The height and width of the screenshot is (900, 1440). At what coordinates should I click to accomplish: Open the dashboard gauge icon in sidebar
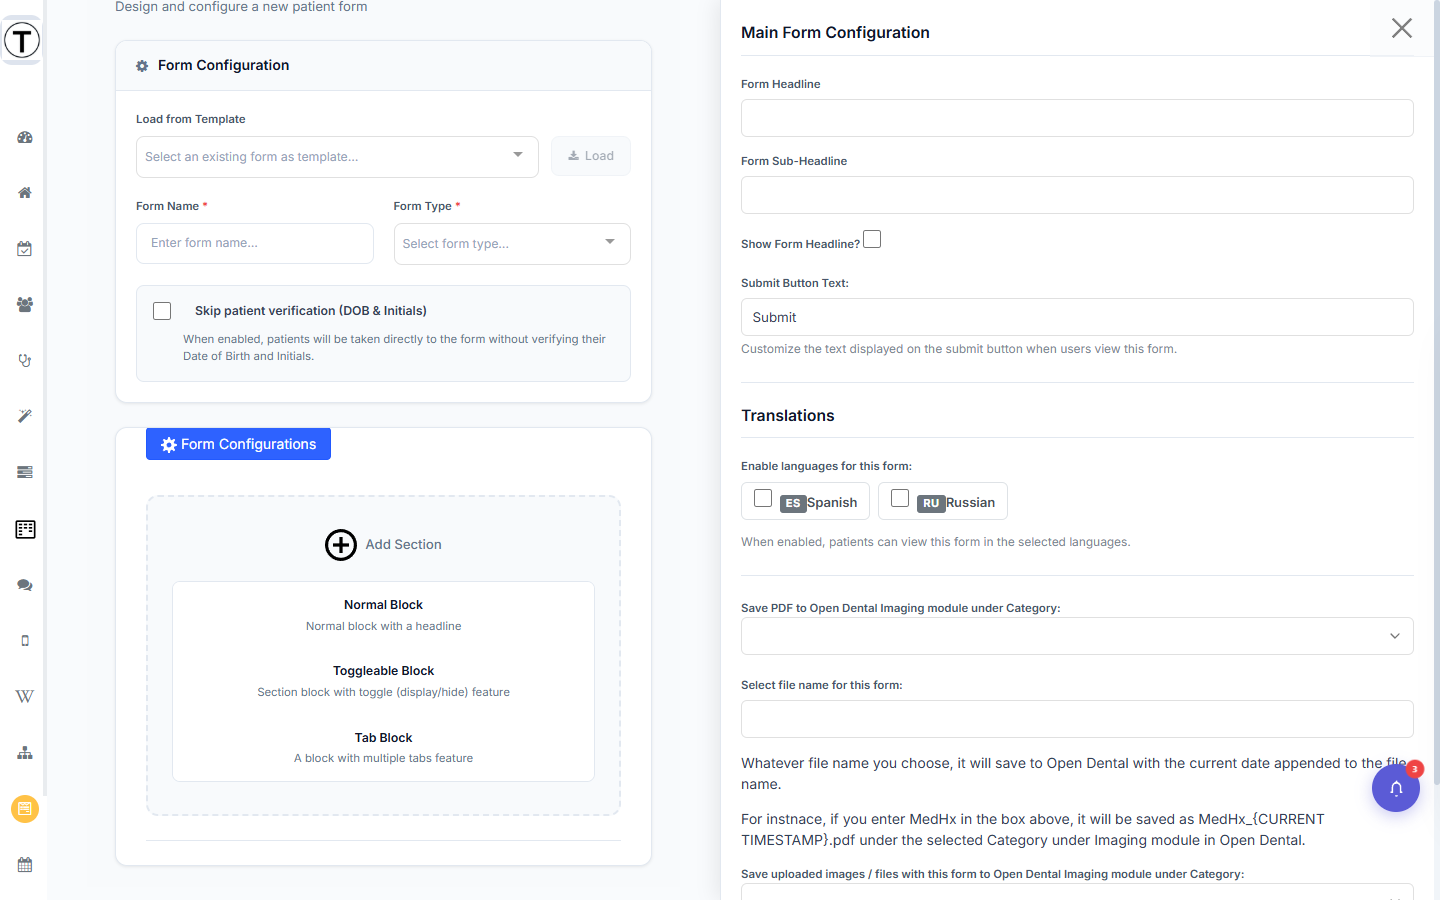coord(25,137)
